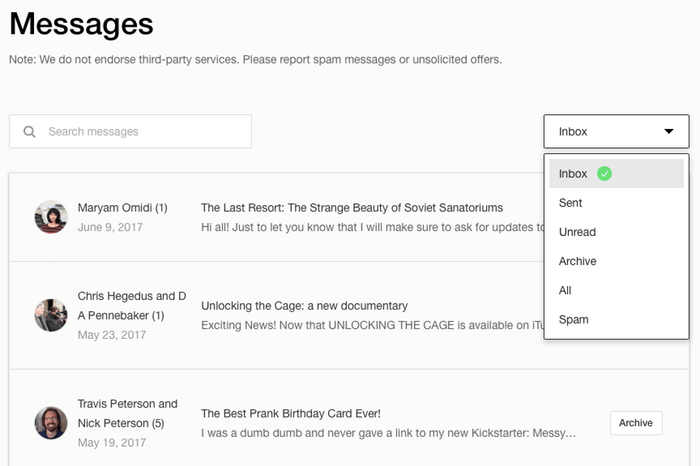Open the Spam folder option
The height and width of the screenshot is (466, 700).
[x=574, y=320]
